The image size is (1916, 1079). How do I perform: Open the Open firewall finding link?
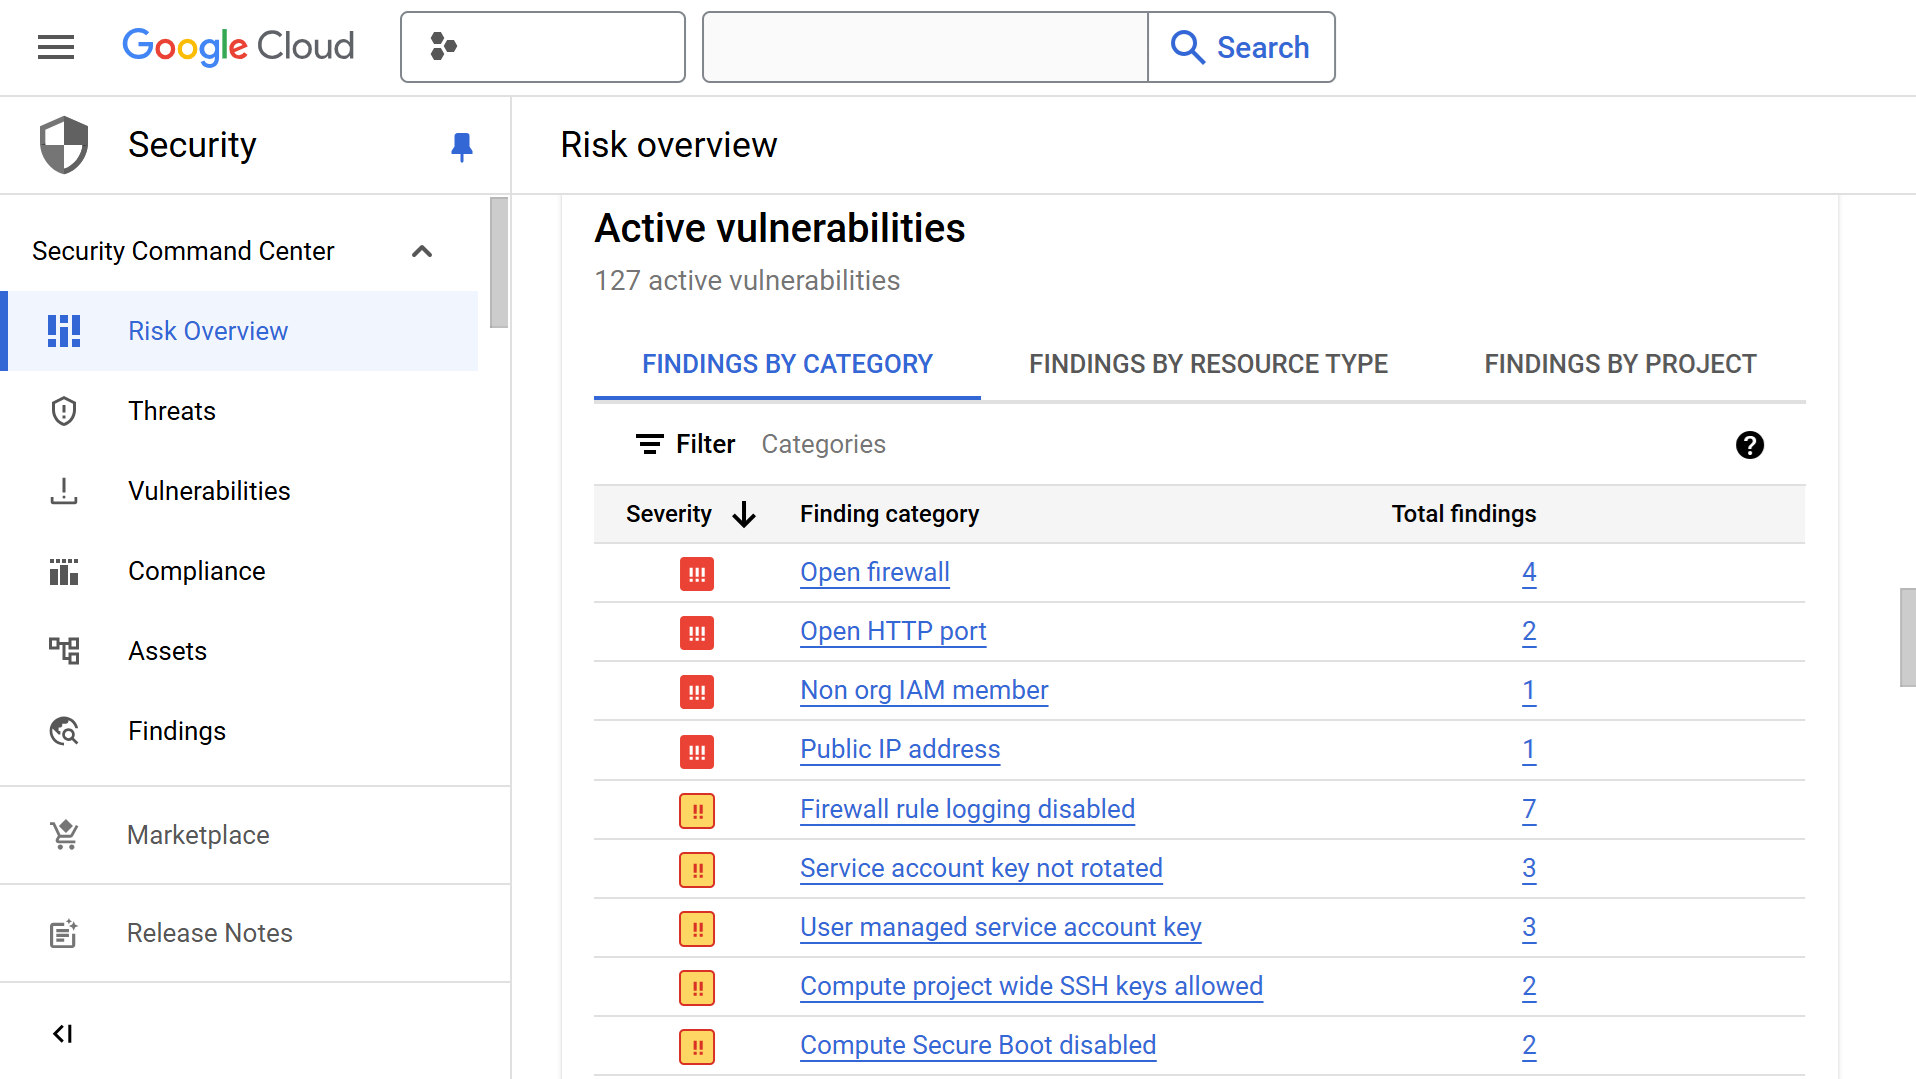tap(874, 572)
